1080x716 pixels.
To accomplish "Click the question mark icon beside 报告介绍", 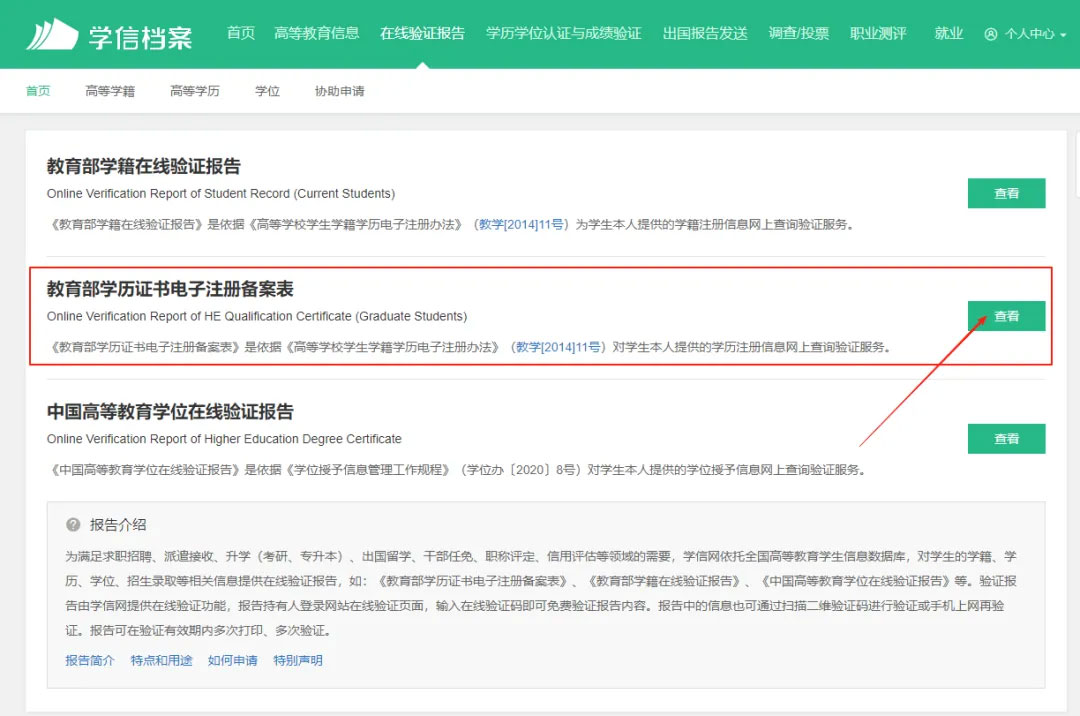I will (x=73, y=525).
